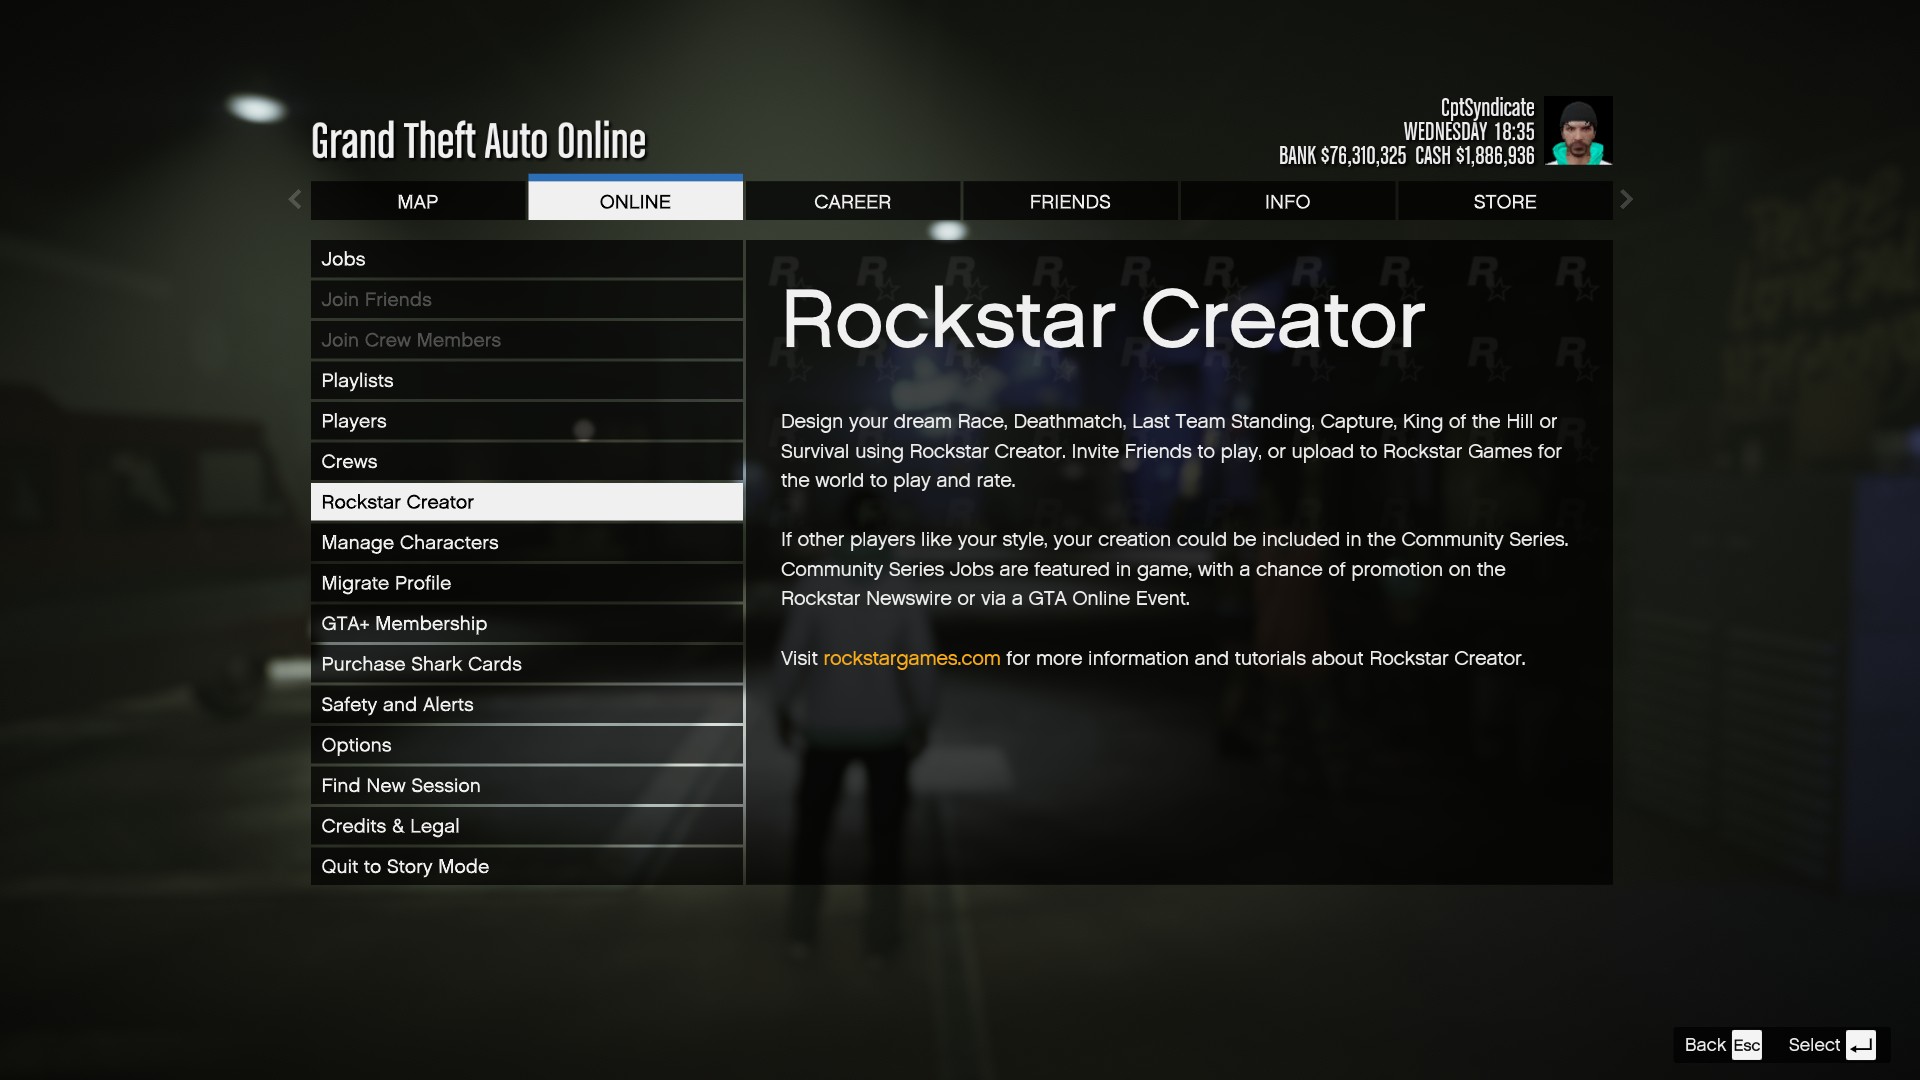Image resolution: width=1920 pixels, height=1080 pixels.
Task: Switch to the CAREER tab
Action: pos(852,201)
